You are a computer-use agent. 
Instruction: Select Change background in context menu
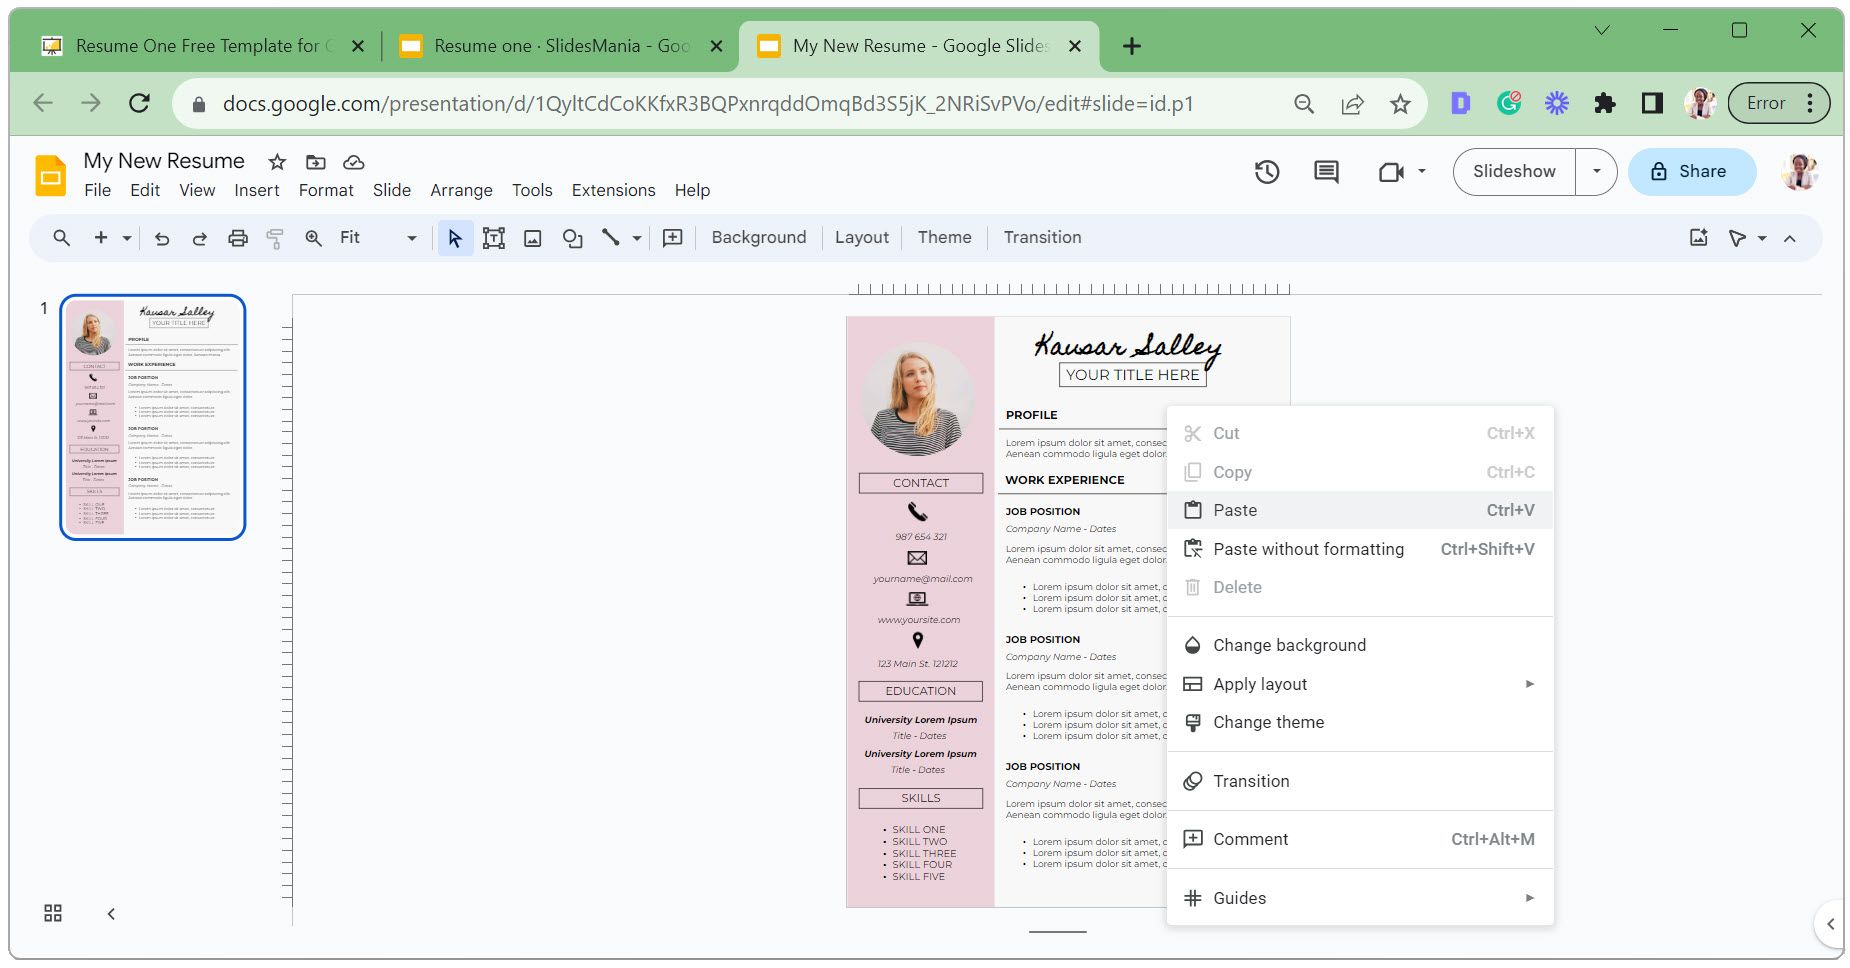(x=1289, y=645)
